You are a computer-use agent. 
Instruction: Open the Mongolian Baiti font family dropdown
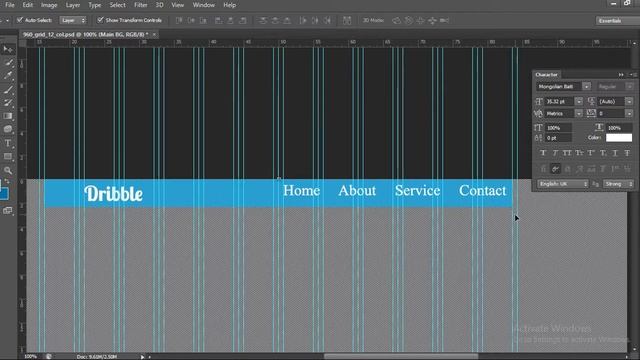coord(587,87)
